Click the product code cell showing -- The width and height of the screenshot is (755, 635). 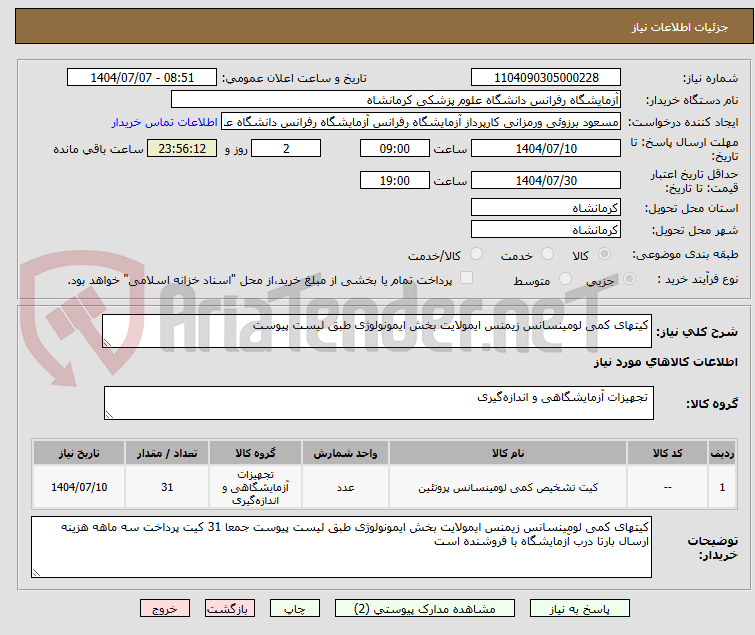(x=667, y=487)
